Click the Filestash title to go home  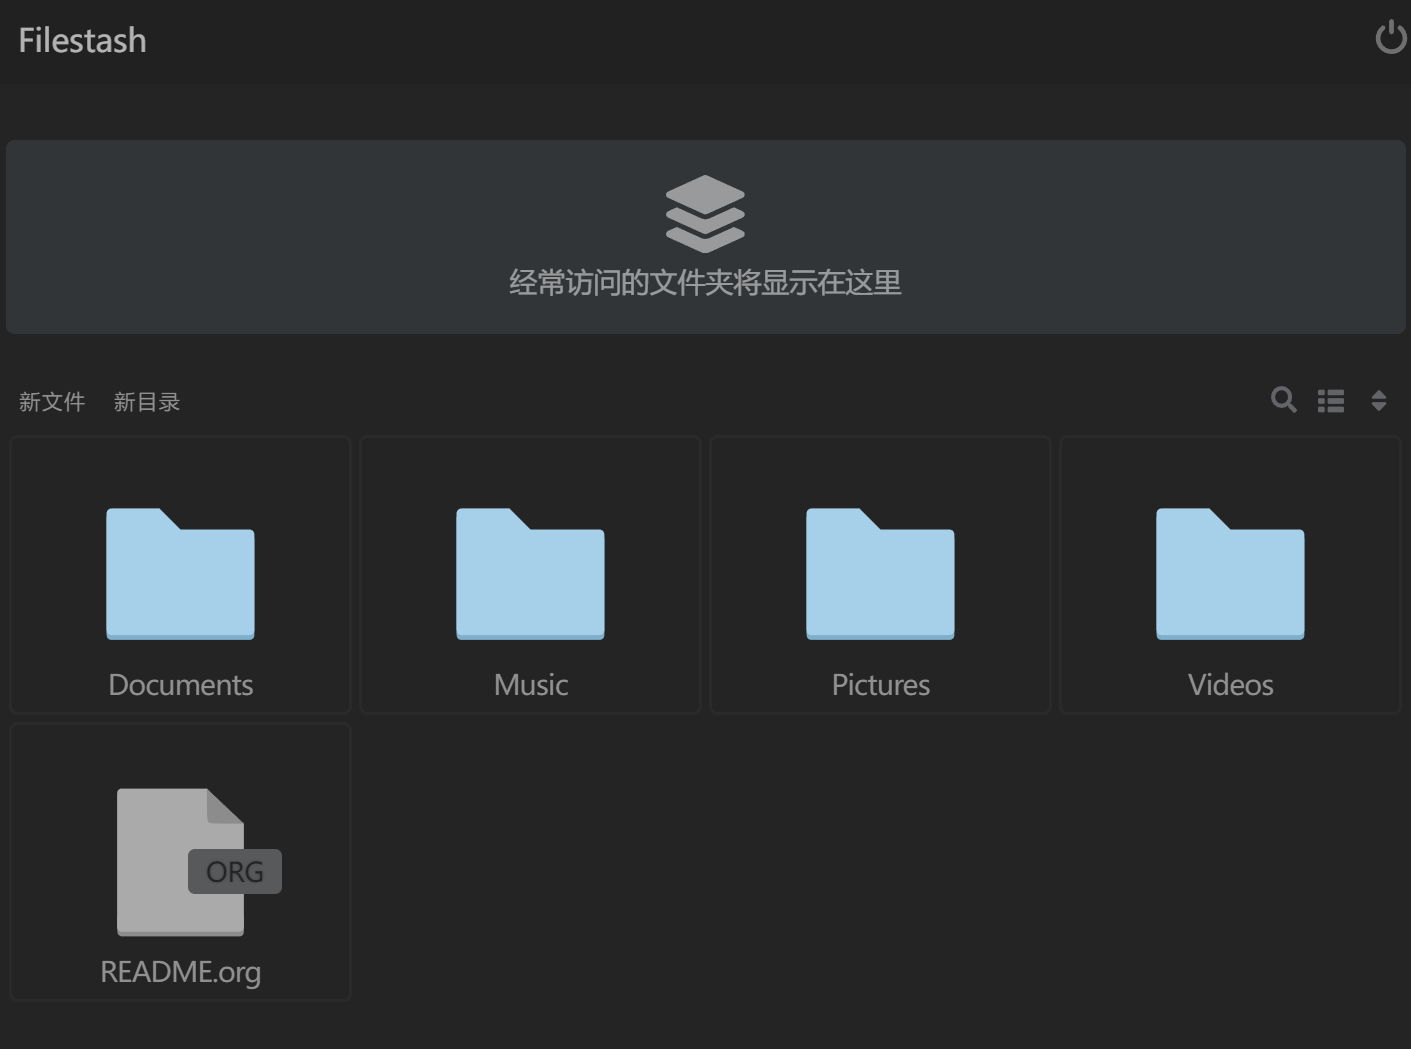click(x=82, y=40)
